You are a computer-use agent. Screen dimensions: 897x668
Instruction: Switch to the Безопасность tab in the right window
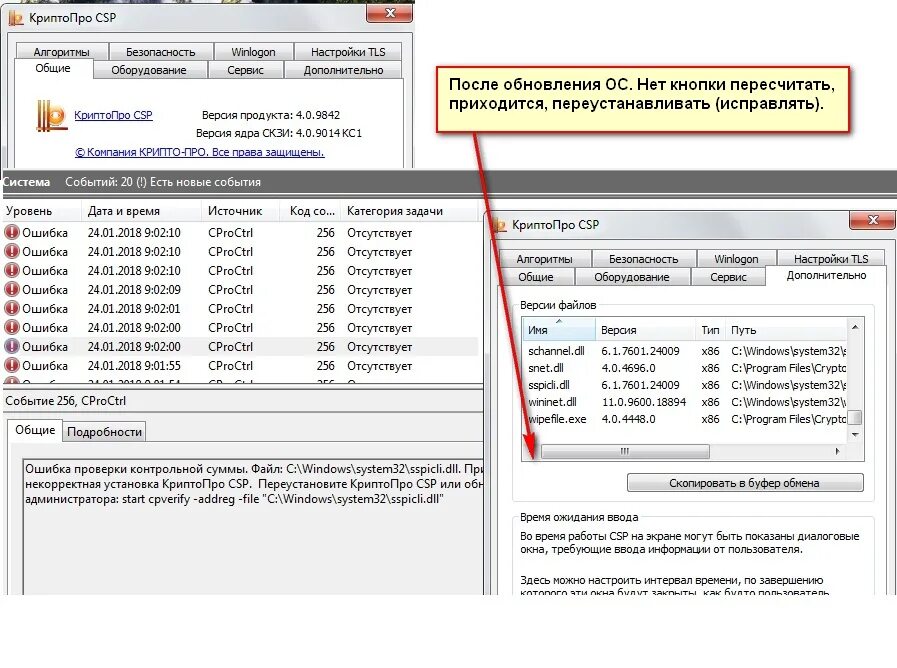coord(644,259)
